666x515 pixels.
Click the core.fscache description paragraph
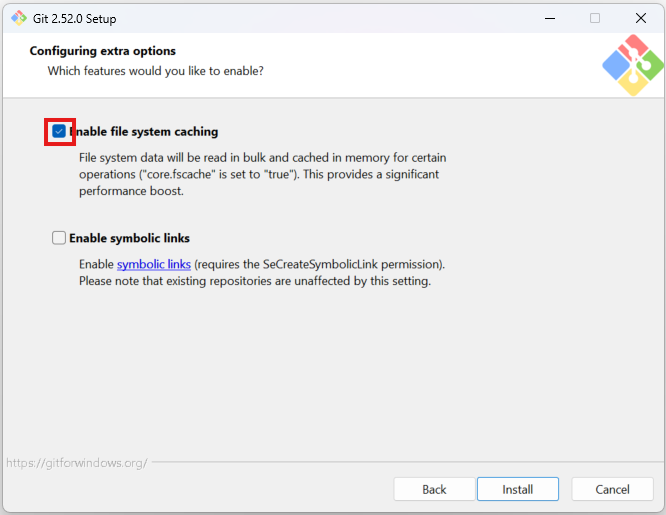click(x=262, y=175)
